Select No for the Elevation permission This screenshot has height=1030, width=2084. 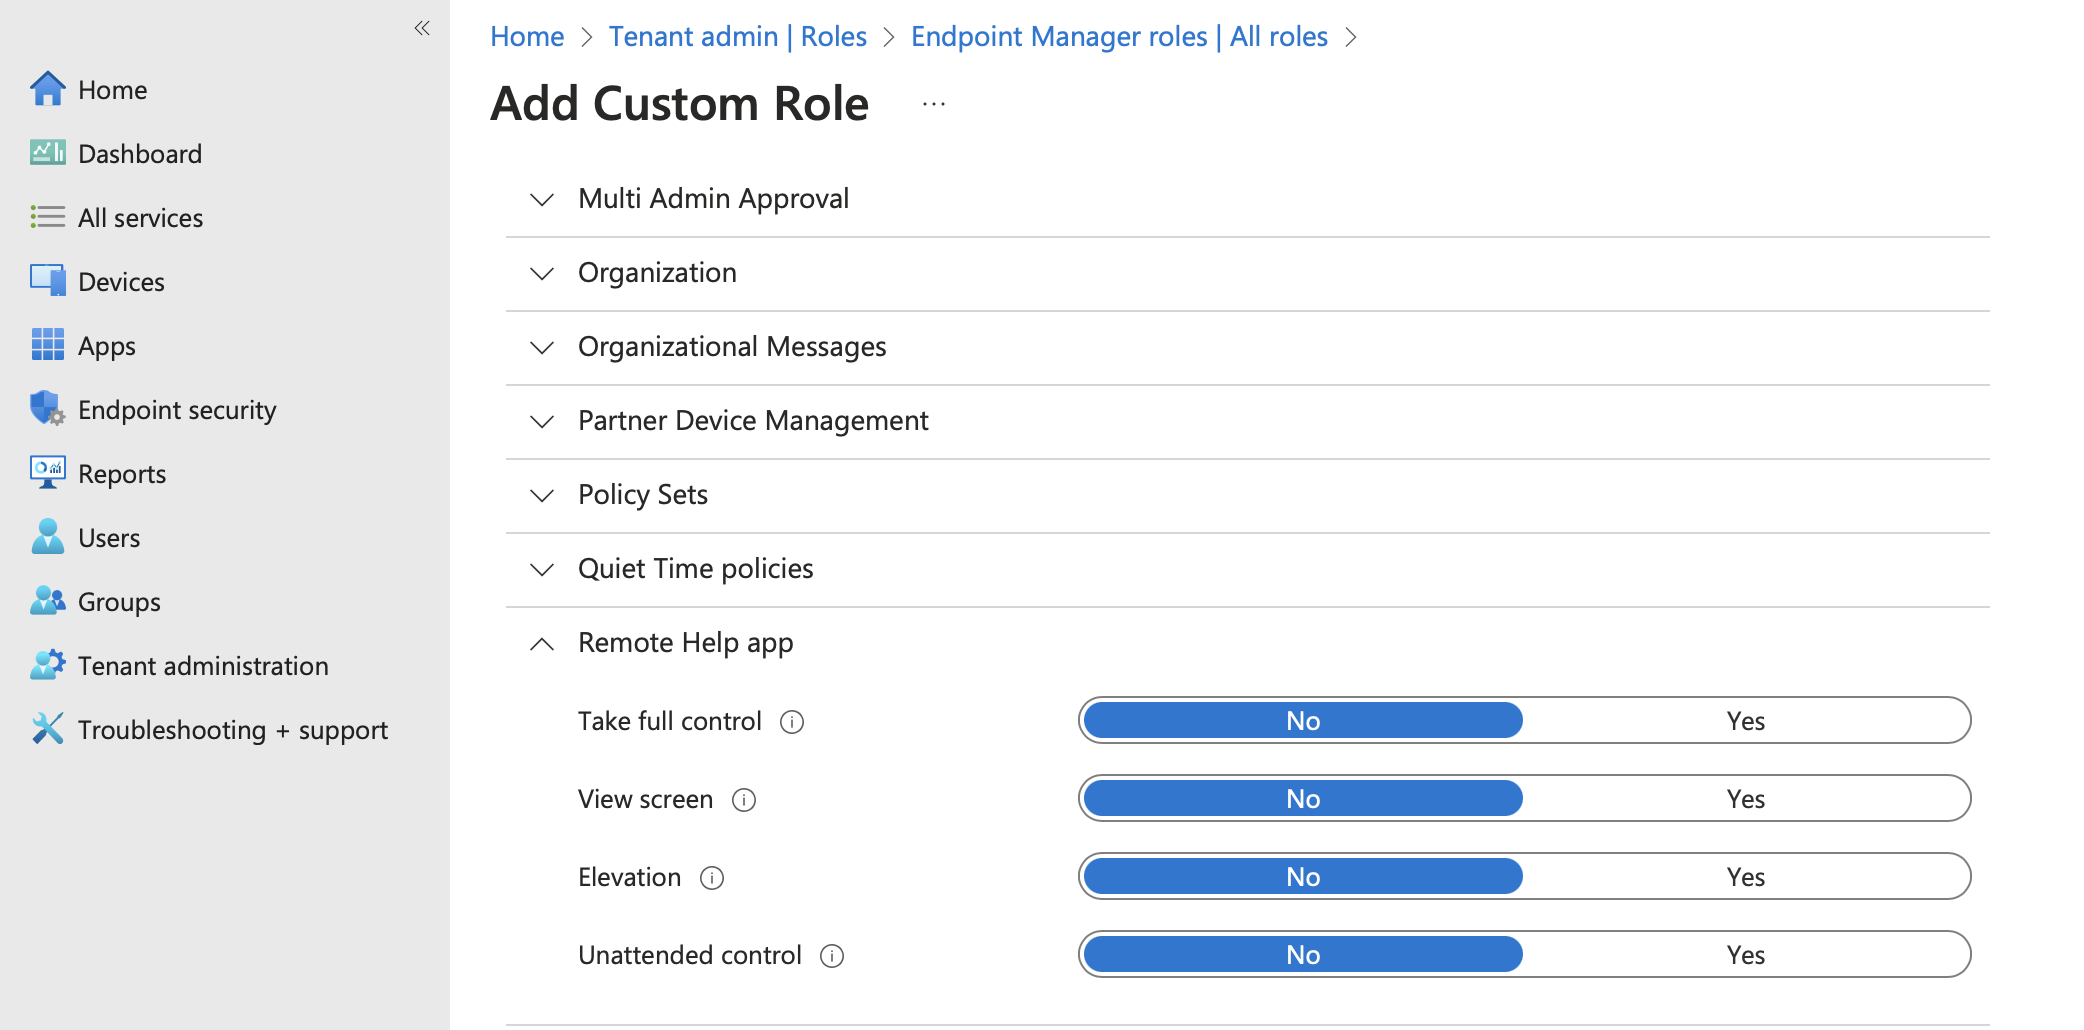(x=1302, y=877)
